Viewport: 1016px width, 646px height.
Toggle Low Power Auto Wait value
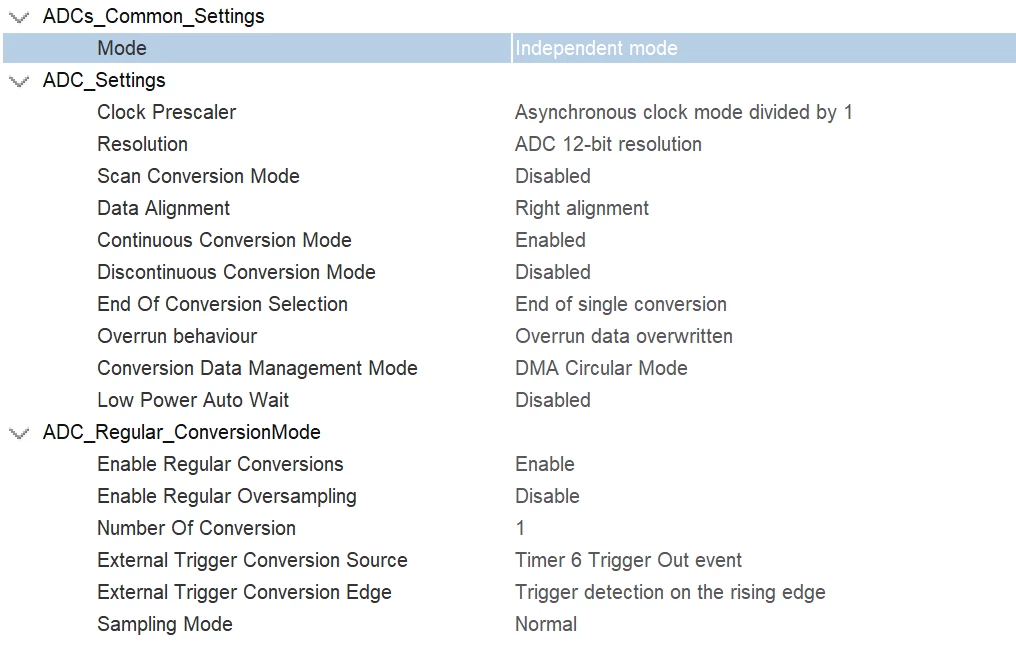coord(553,400)
